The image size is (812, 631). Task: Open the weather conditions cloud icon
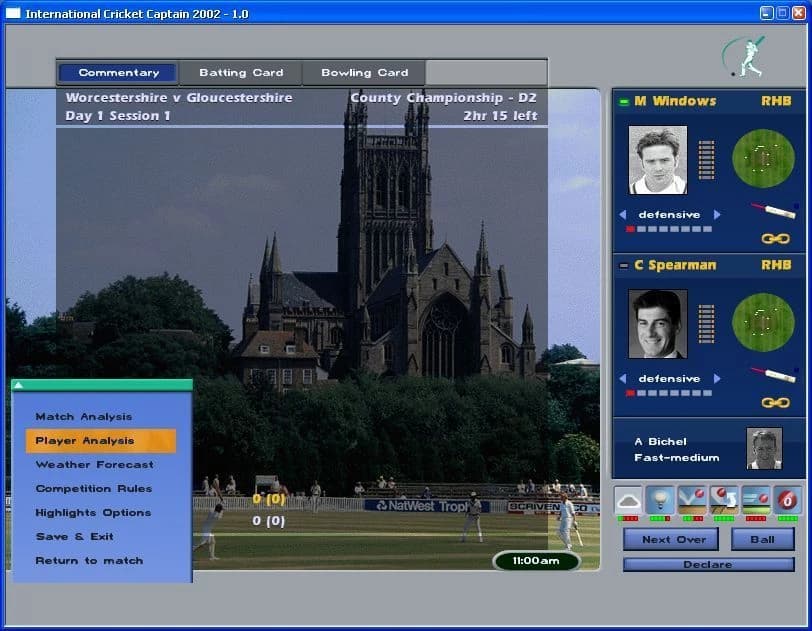point(628,501)
